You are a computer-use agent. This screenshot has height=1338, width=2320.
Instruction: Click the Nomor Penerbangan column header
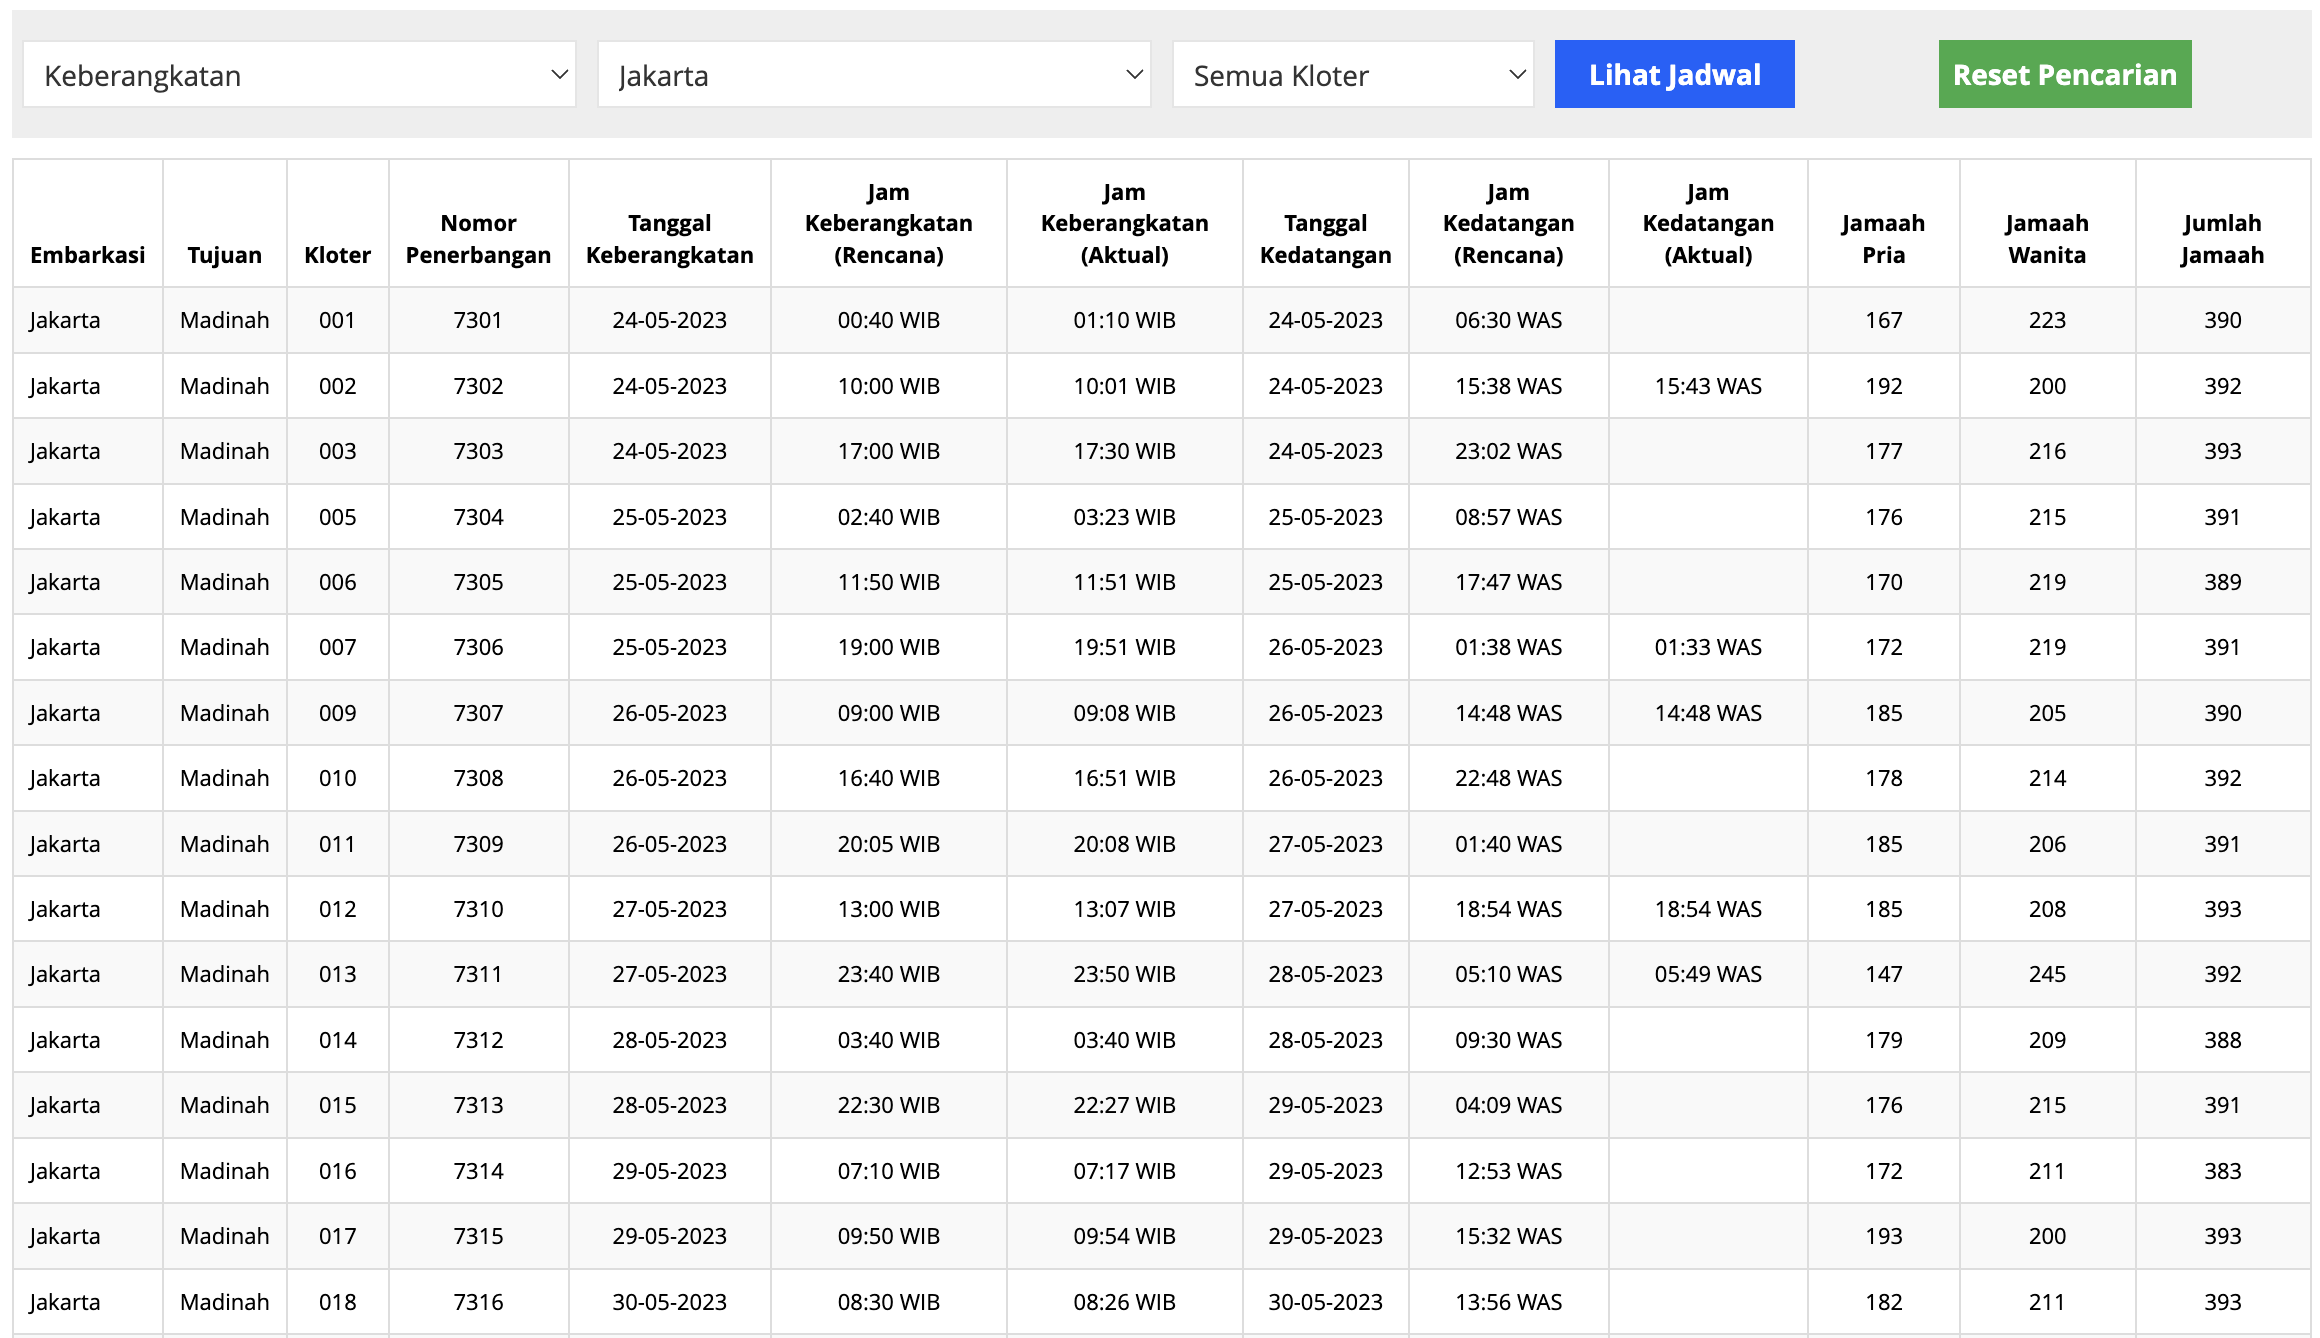pyautogui.click(x=478, y=239)
